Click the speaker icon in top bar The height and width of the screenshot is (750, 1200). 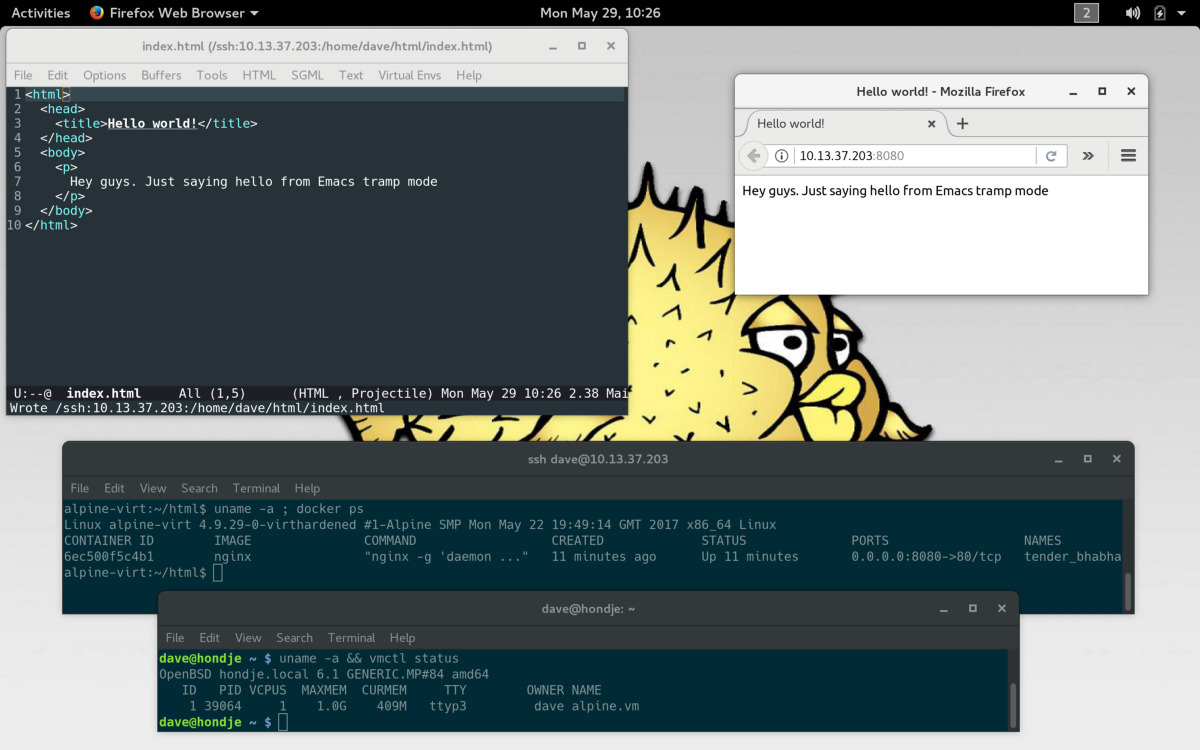coord(1134,13)
